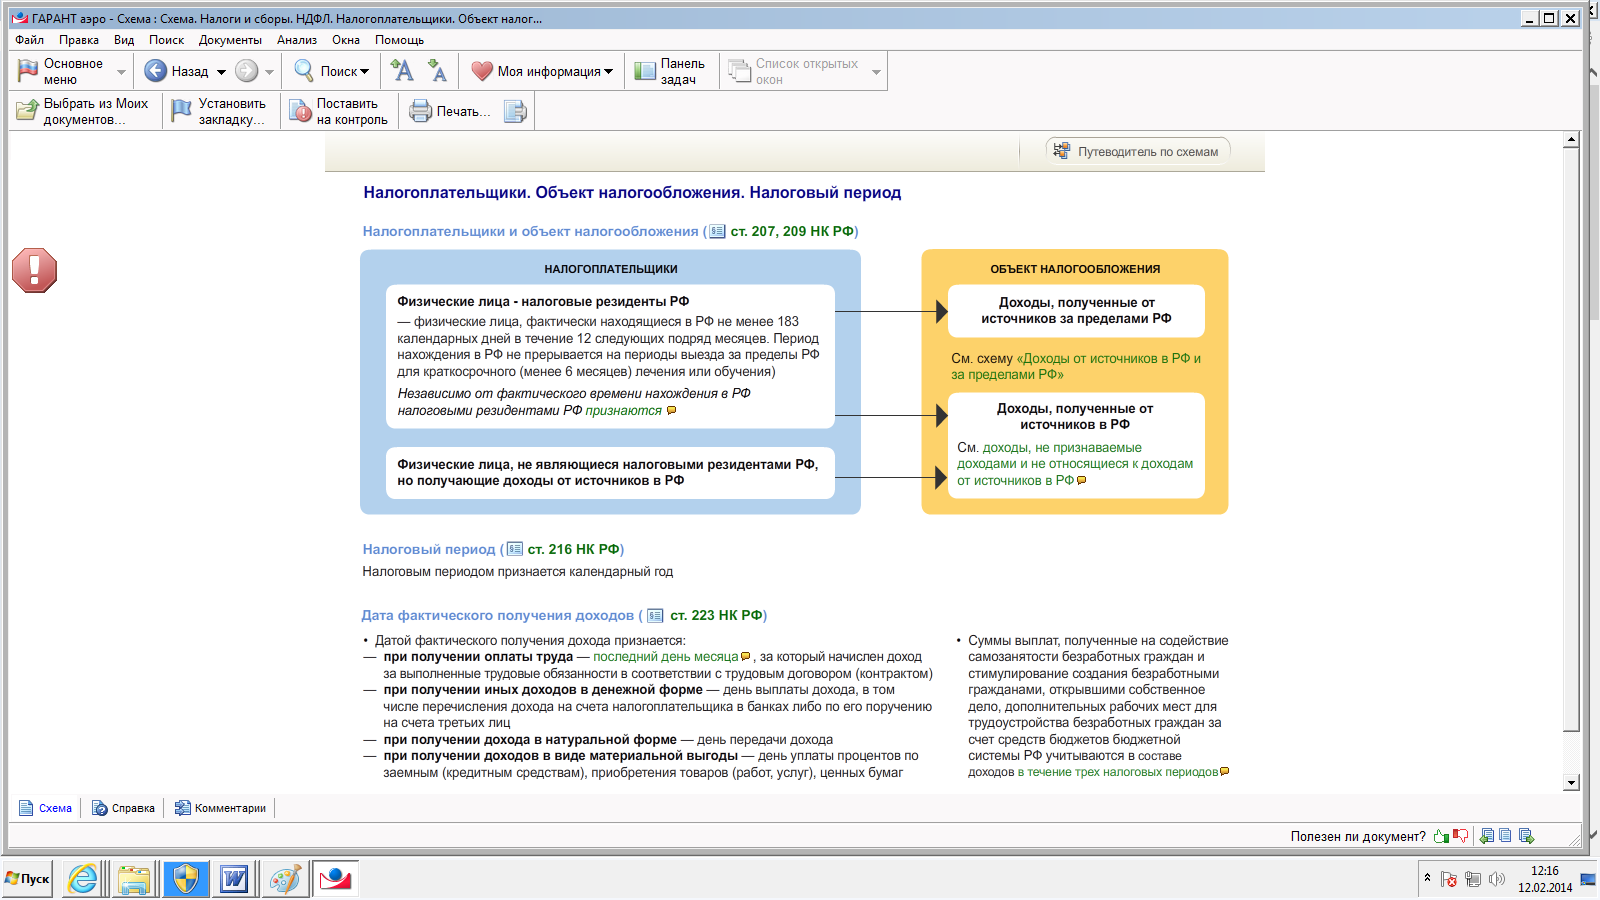Decrease font size with the smaller A icon
The height and width of the screenshot is (900, 1600).
pyautogui.click(x=437, y=70)
